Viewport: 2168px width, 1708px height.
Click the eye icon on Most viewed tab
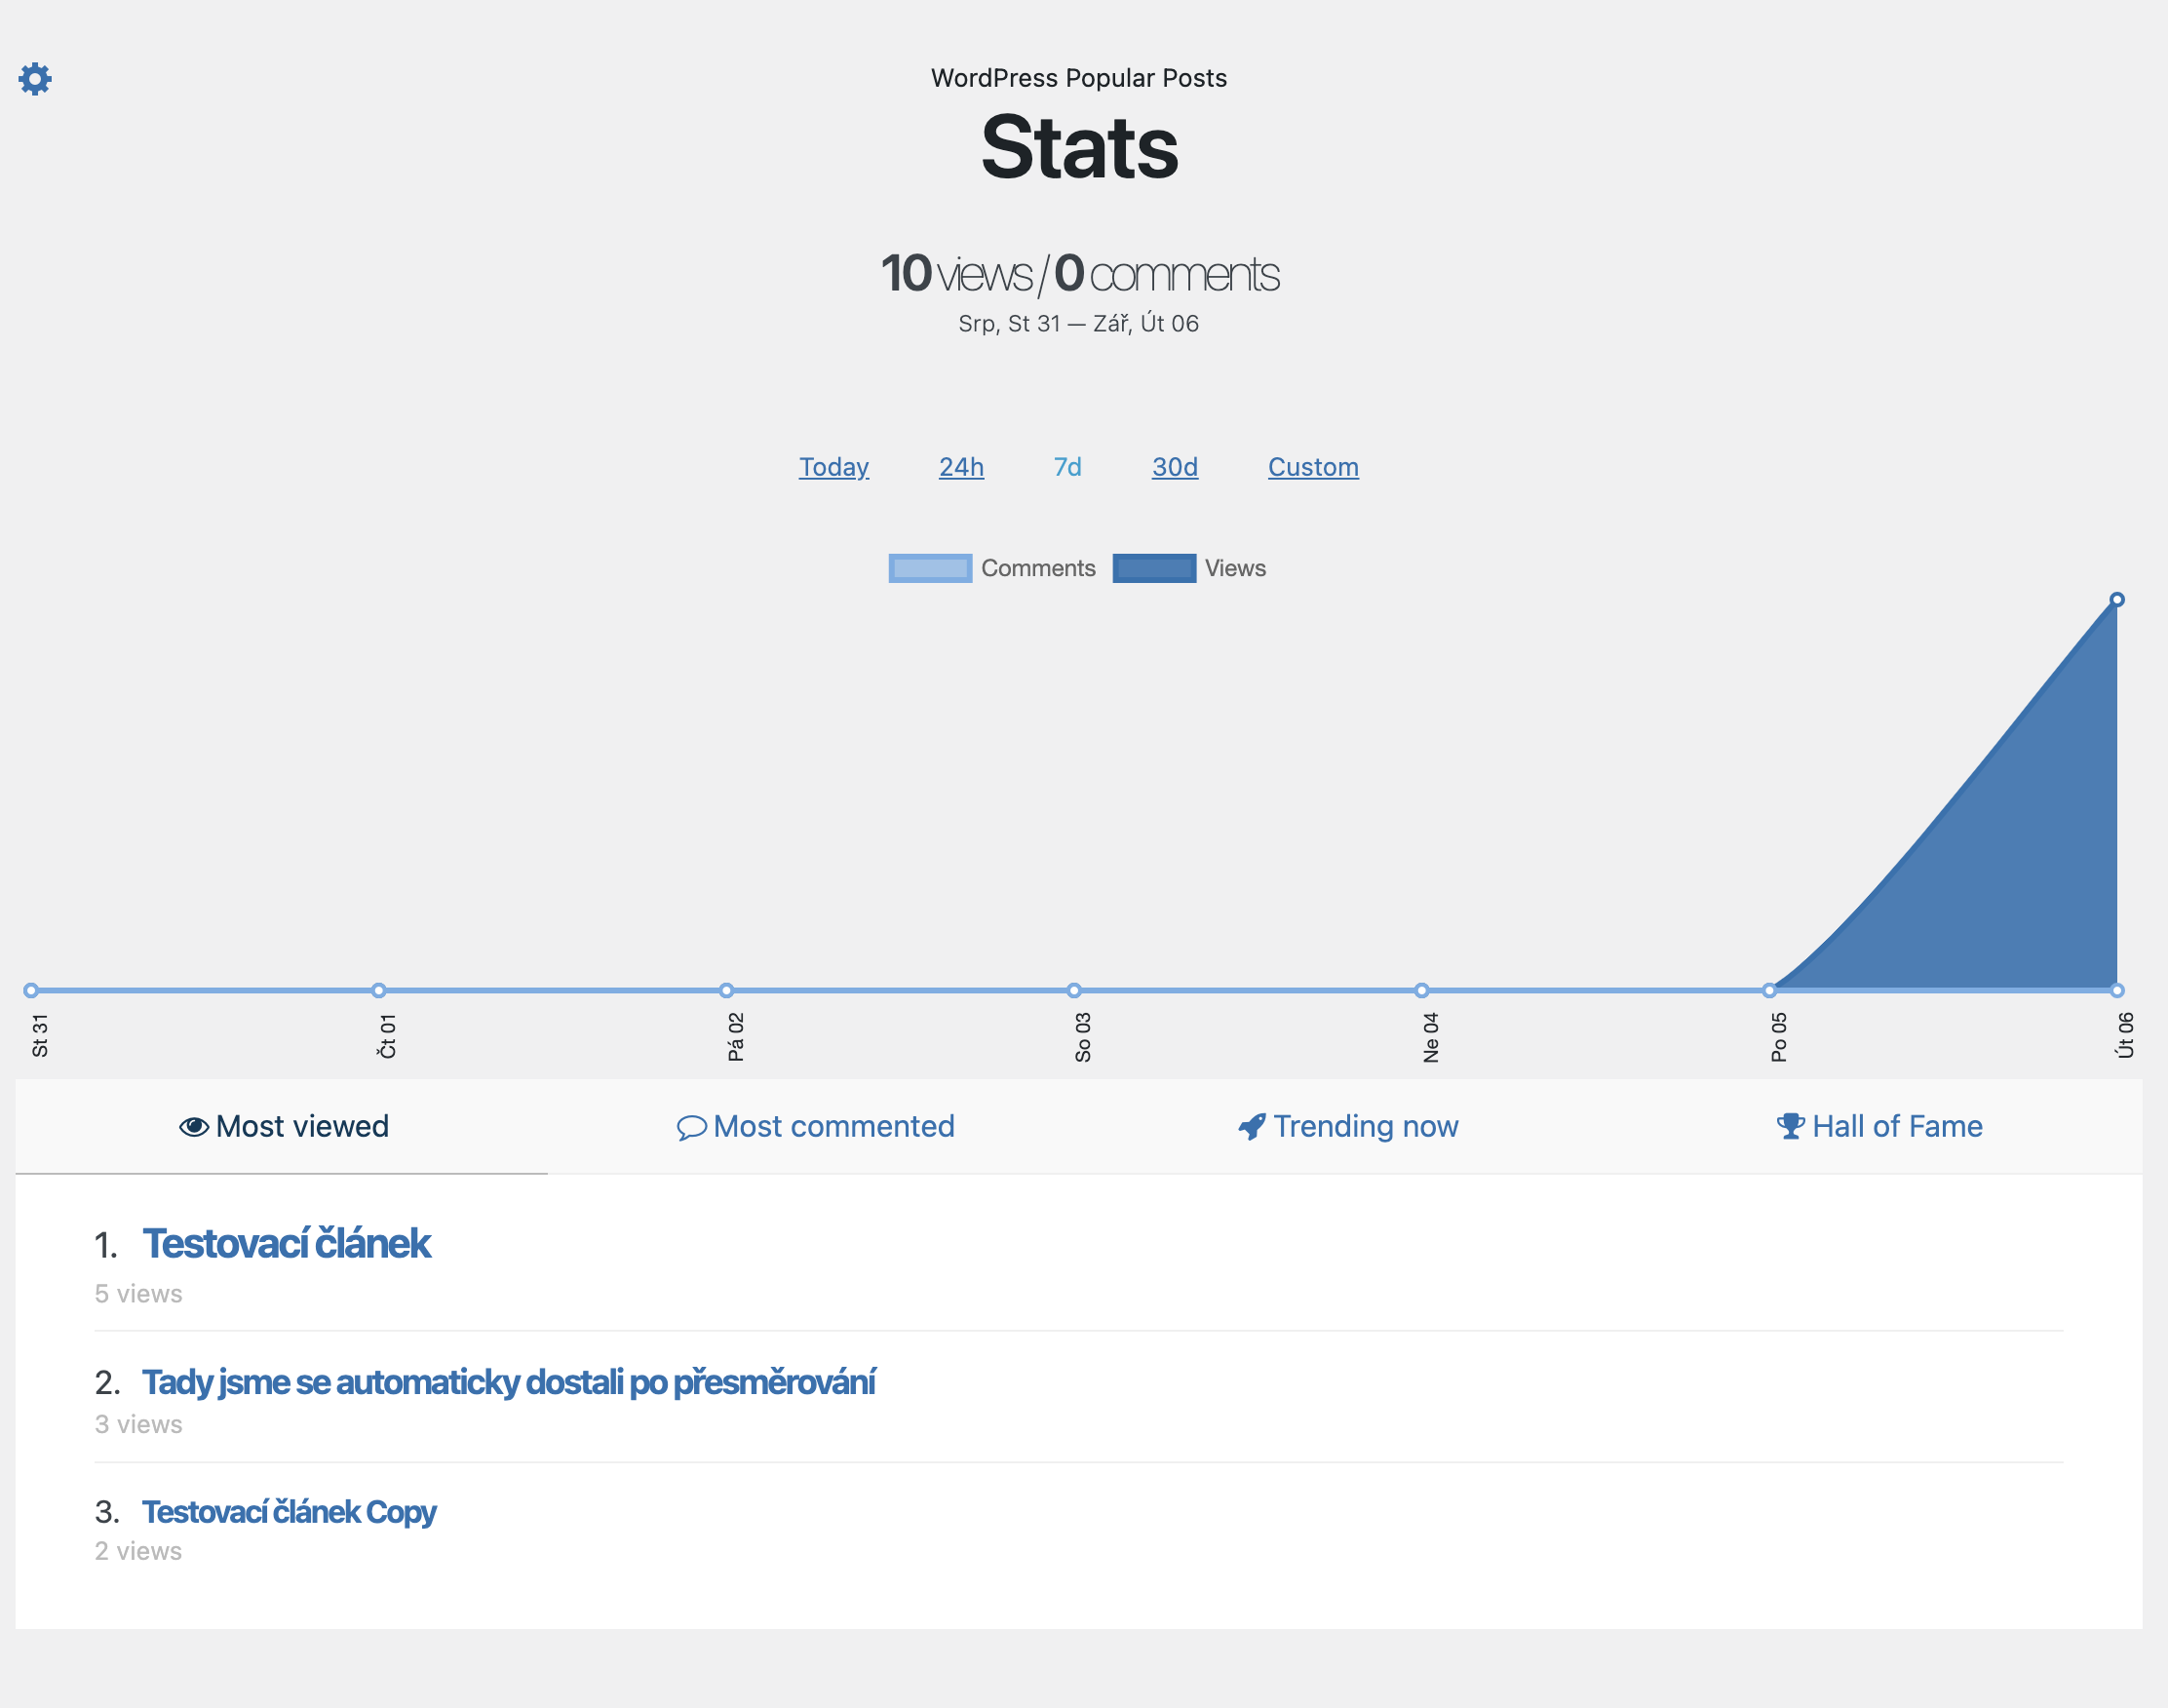(194, 1127)
